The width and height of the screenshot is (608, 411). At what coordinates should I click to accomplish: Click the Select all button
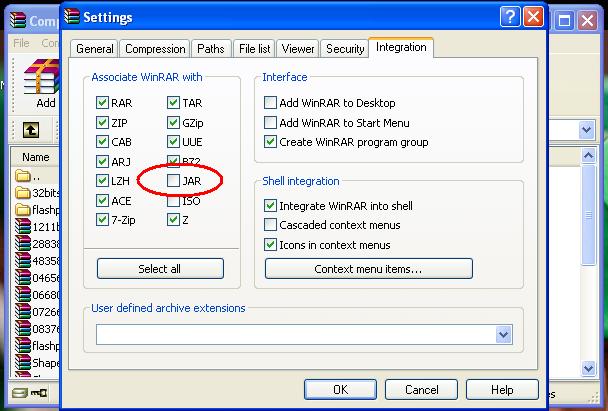click(x=160, y=268)
